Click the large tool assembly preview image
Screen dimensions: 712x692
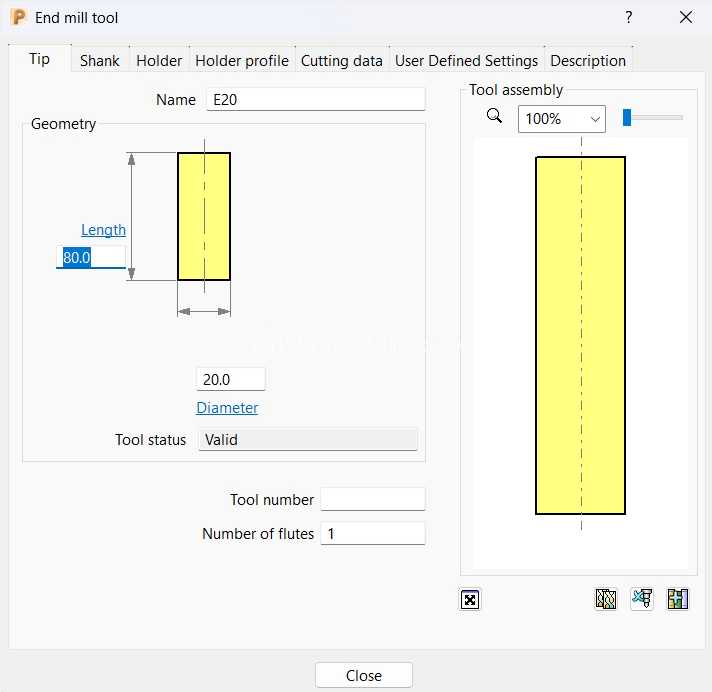(x=580, y=336)
